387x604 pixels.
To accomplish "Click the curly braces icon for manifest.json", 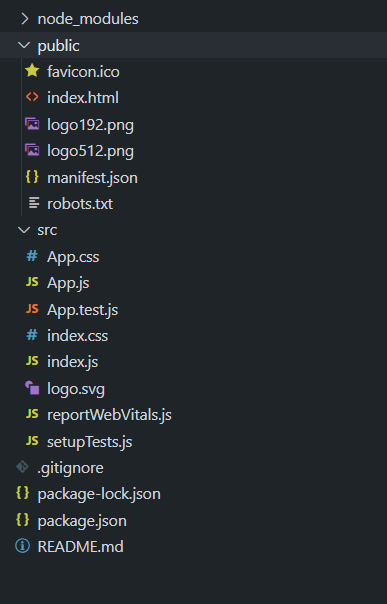I will tap(32, 177).
